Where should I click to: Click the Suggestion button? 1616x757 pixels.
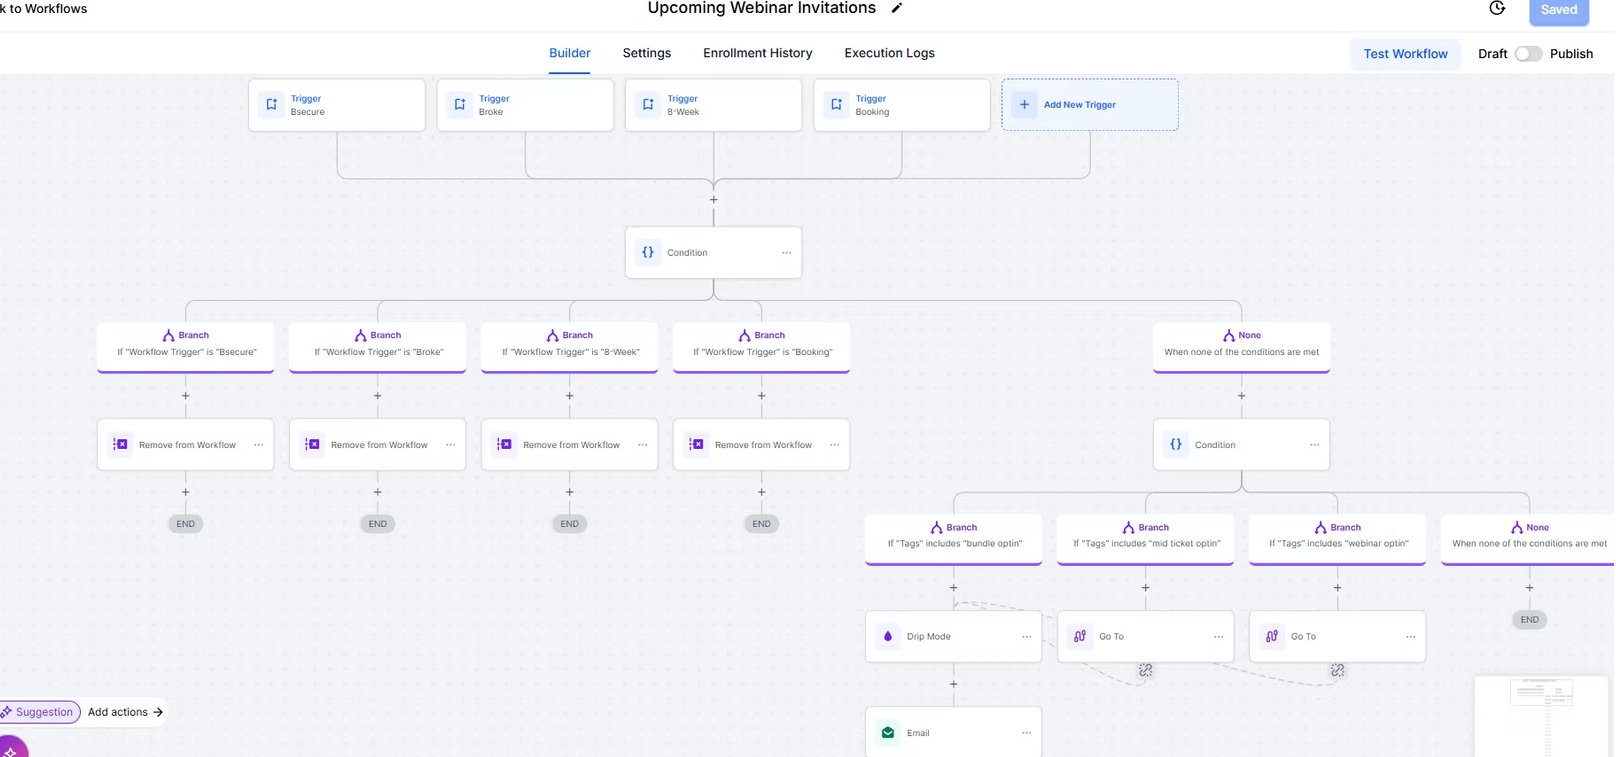[39, 712]
